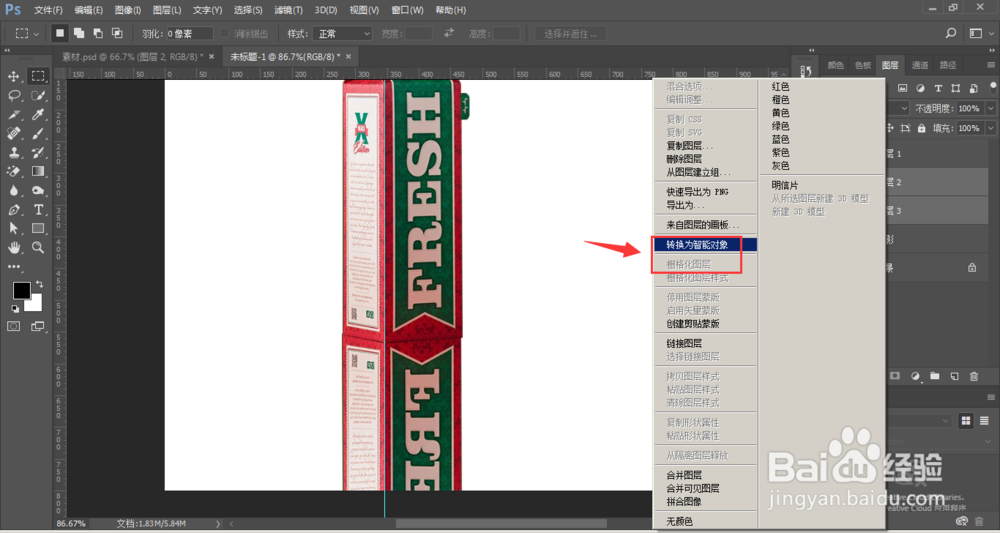This screenshot has width=1000, height=533.
Task: Add layer mask icon in Layers panel
Action: [x=895, y=376]
